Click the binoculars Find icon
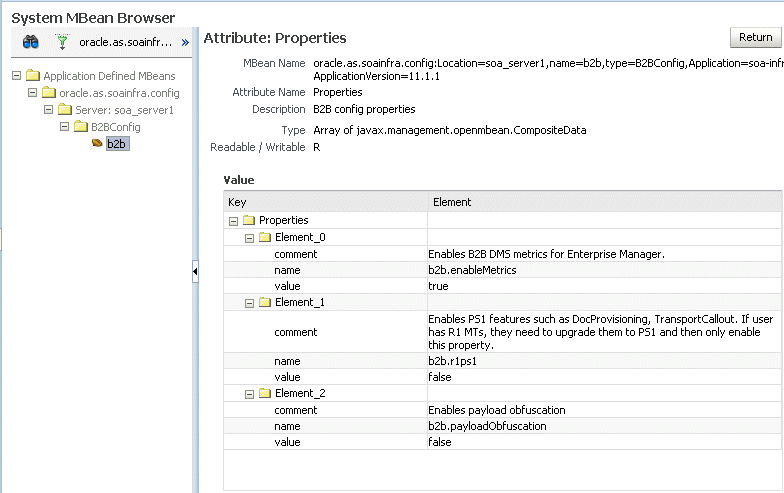 (x=30, y=42)
